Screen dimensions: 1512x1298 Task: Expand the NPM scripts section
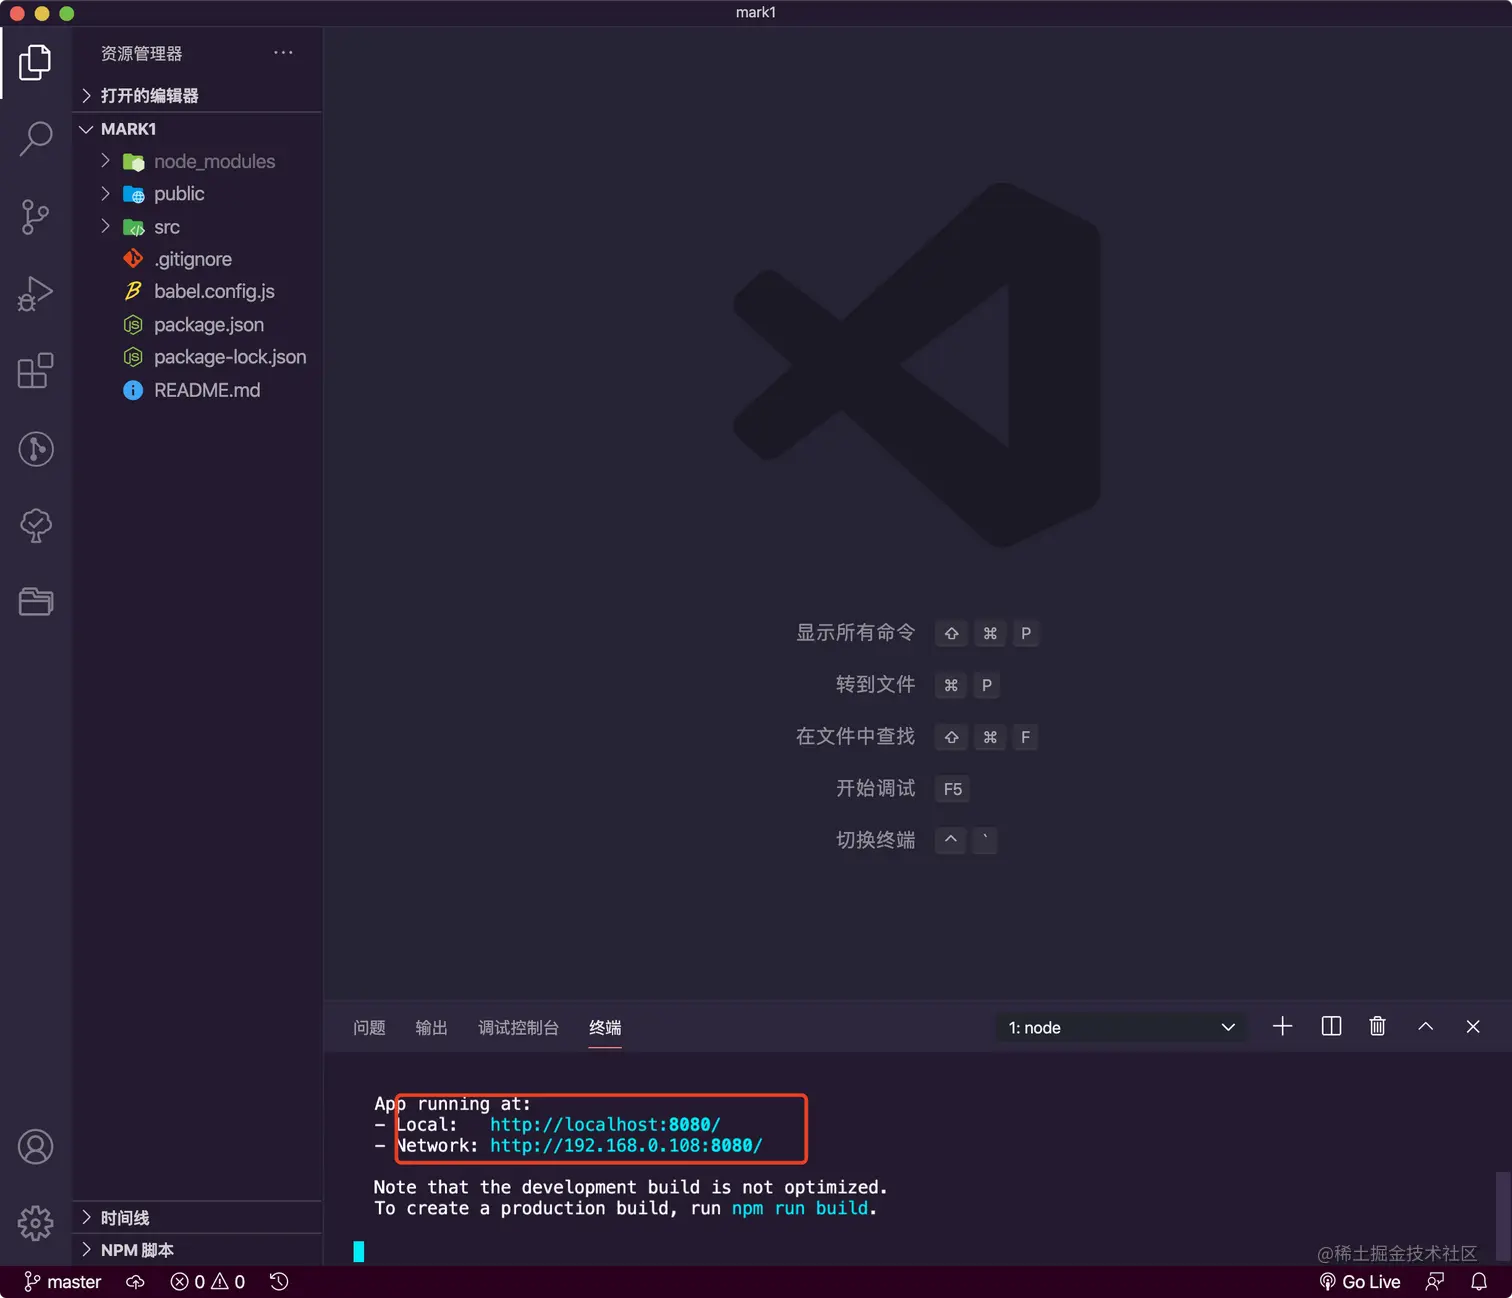point(198,1250)
